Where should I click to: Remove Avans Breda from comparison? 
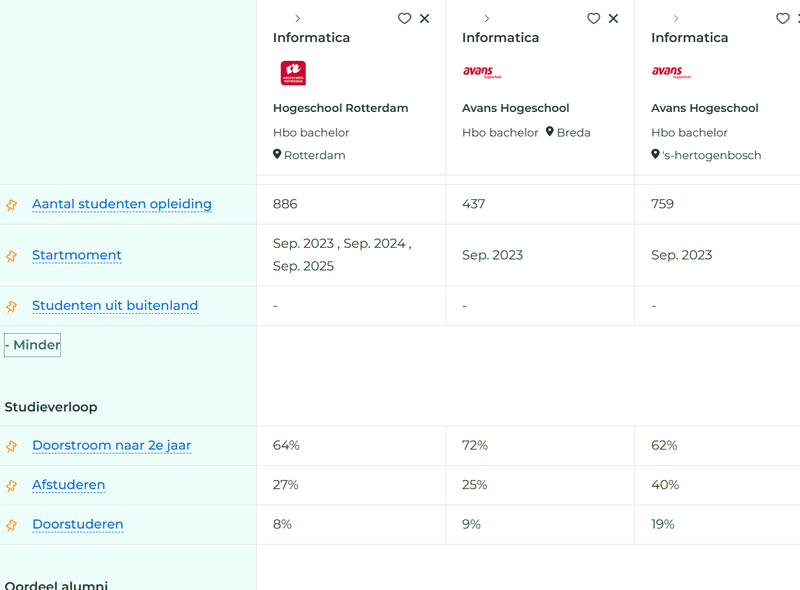(x=614, y=19)
